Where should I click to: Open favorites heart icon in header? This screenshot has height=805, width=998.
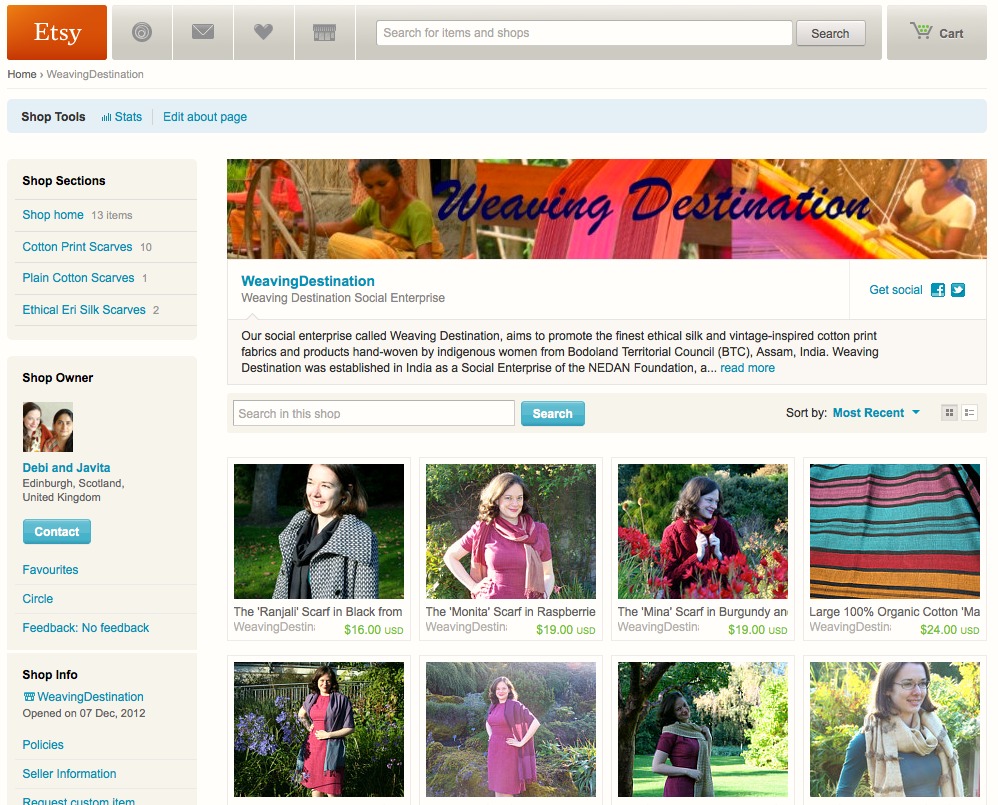[x=264, y=32]
